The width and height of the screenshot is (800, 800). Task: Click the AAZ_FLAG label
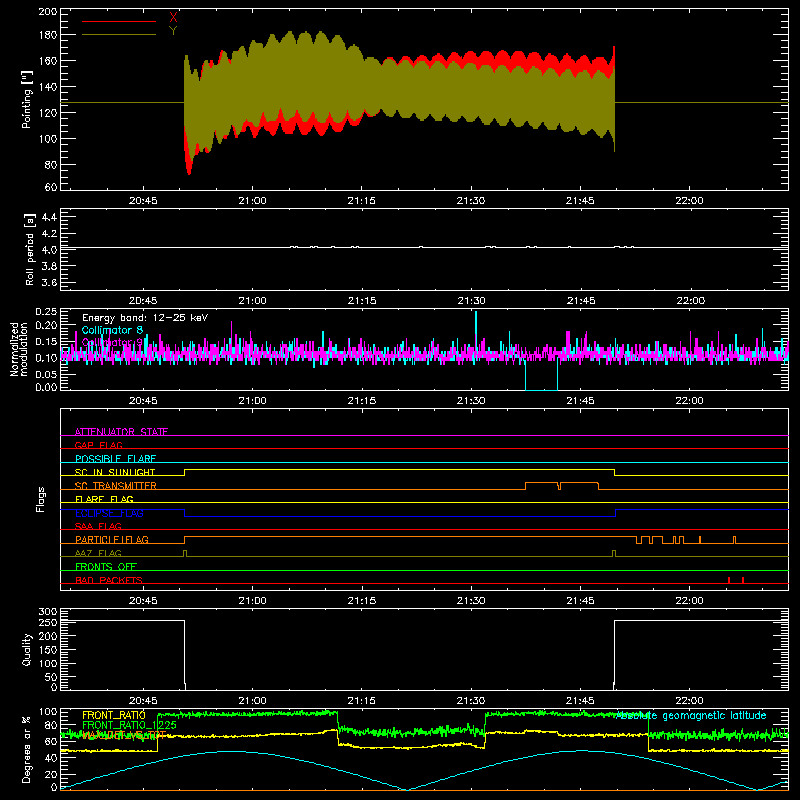click(98, 553)
